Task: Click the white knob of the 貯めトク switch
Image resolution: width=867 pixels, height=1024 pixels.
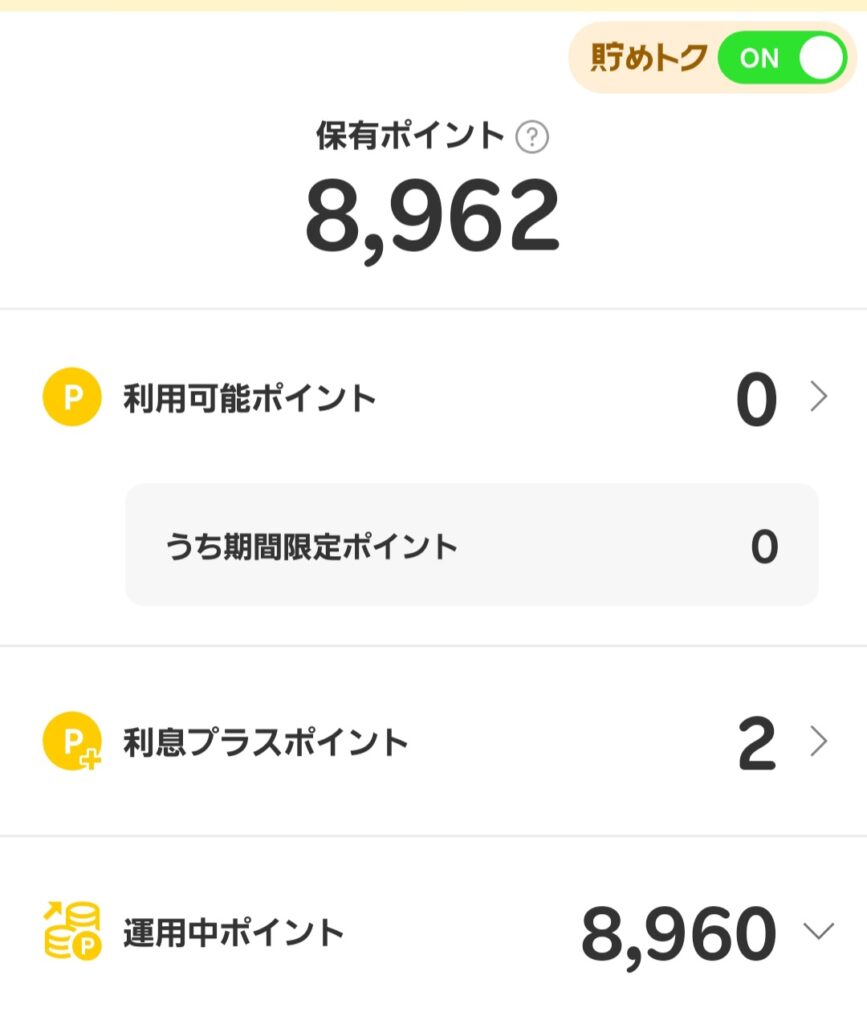Action: coord(822,58)
